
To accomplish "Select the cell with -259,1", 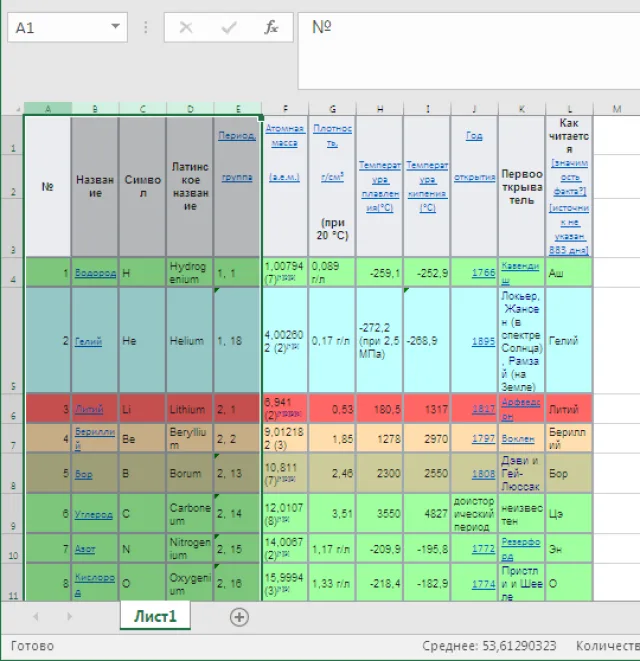I will tap(379, 273).
